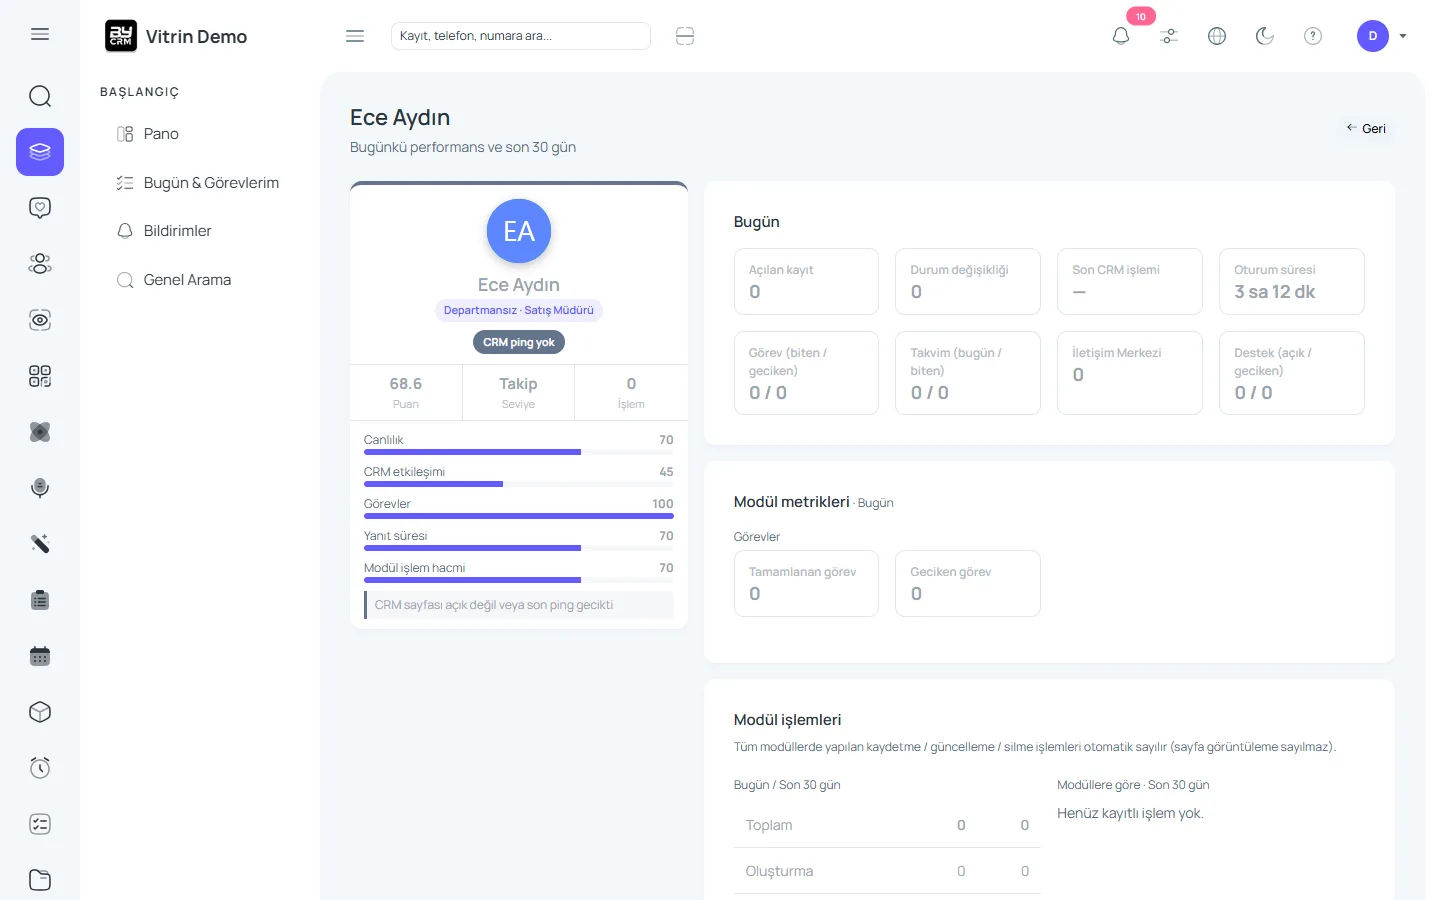
Task: Click the Son CRM işlemi card
Action: 1130,282
